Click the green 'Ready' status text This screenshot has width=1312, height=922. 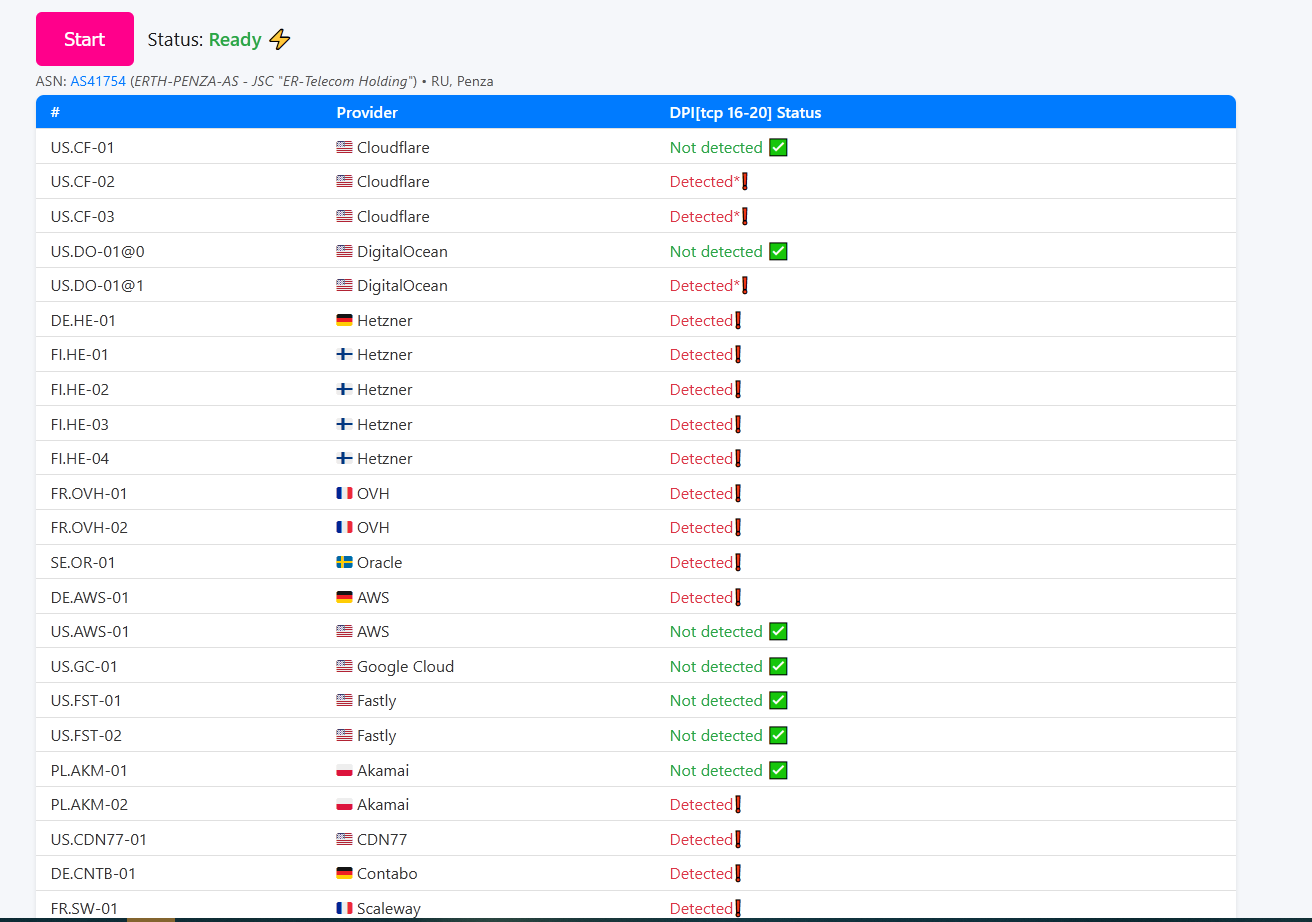pyautogui.click(x=235, y=40)
